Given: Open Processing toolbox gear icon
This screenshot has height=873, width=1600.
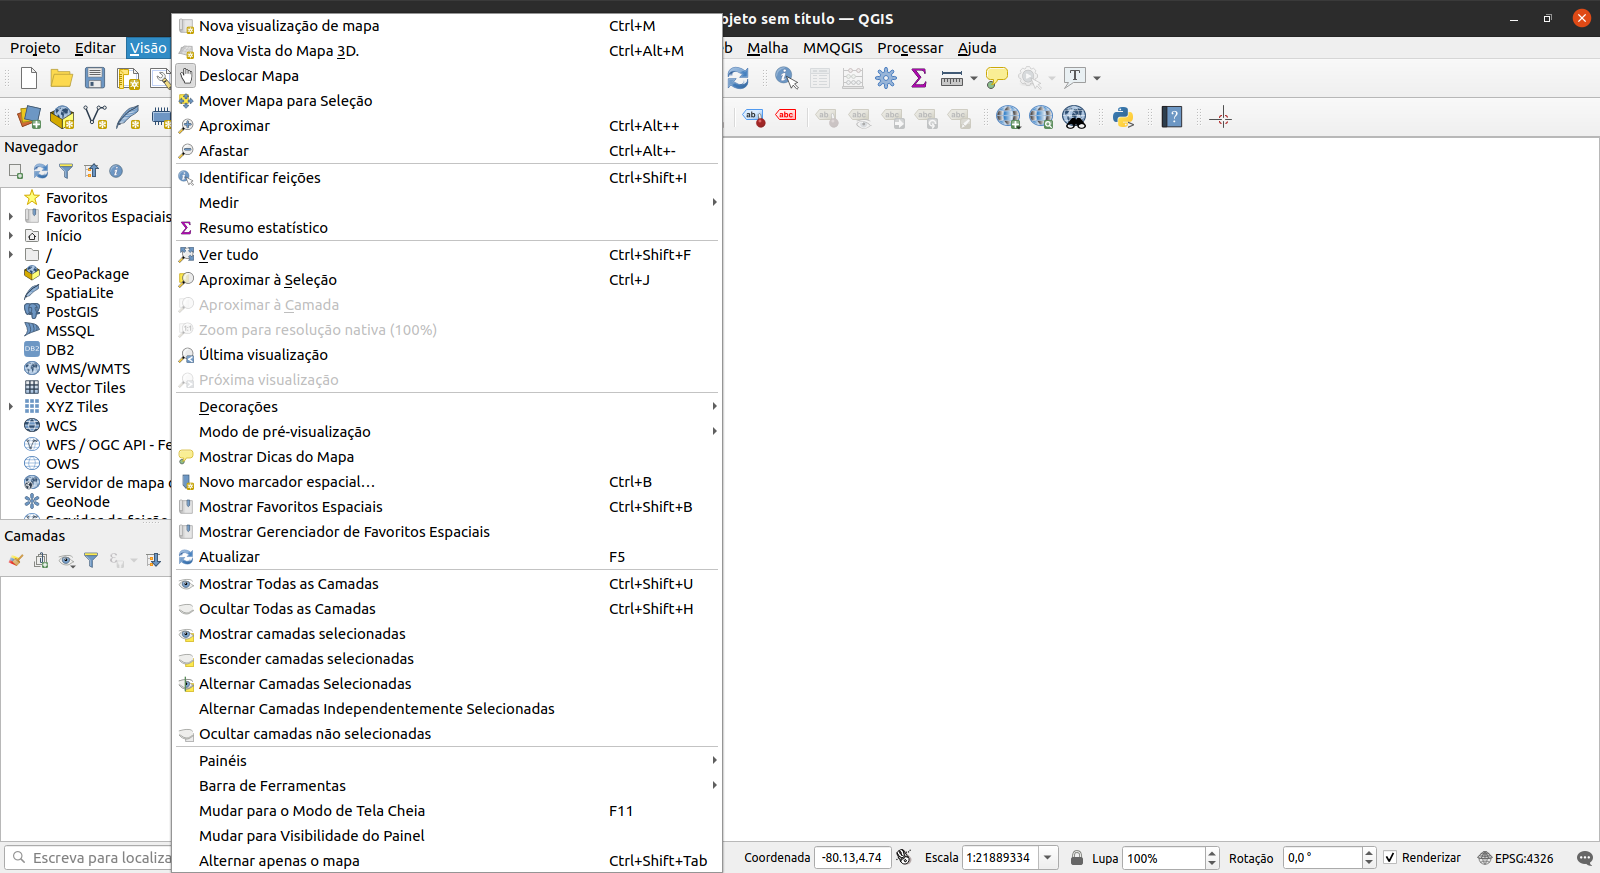Looking at the screenshot, I should tap(886, 78).
